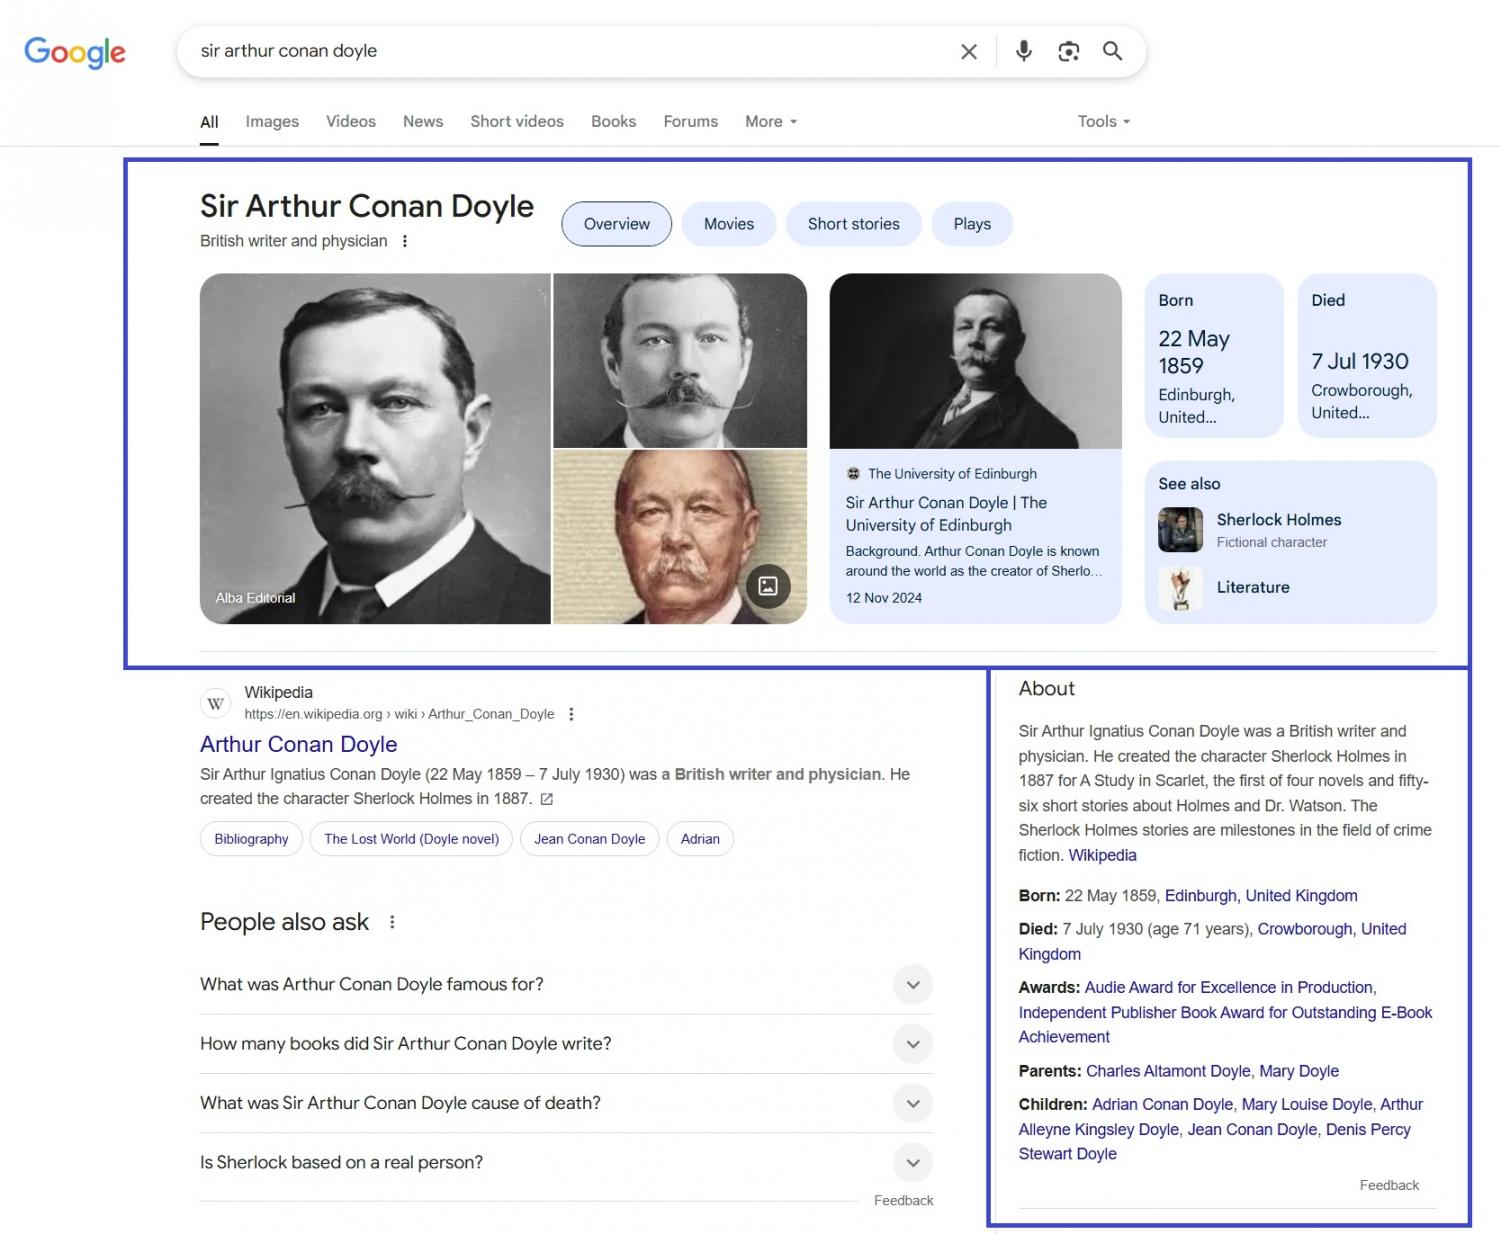Open the Alba Editorial portrait image
This screenshot has width=1501, height=1234.
(375, 449)
